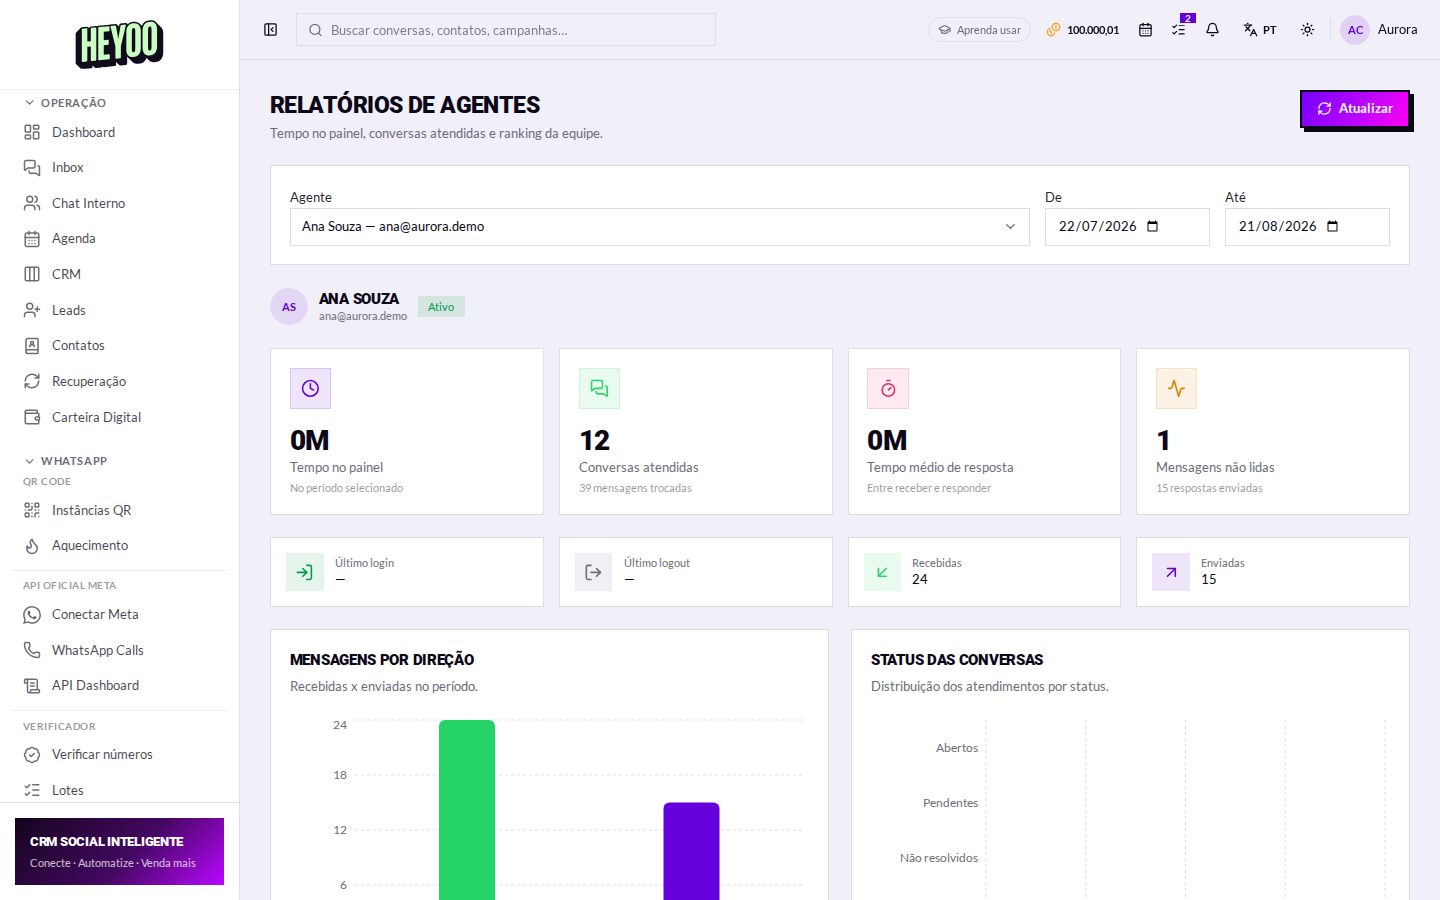Image resolution: width=1440 pixels, height=900 pixels.
Task: Open the De date calendar picker icon
Action: point(1152,226)
